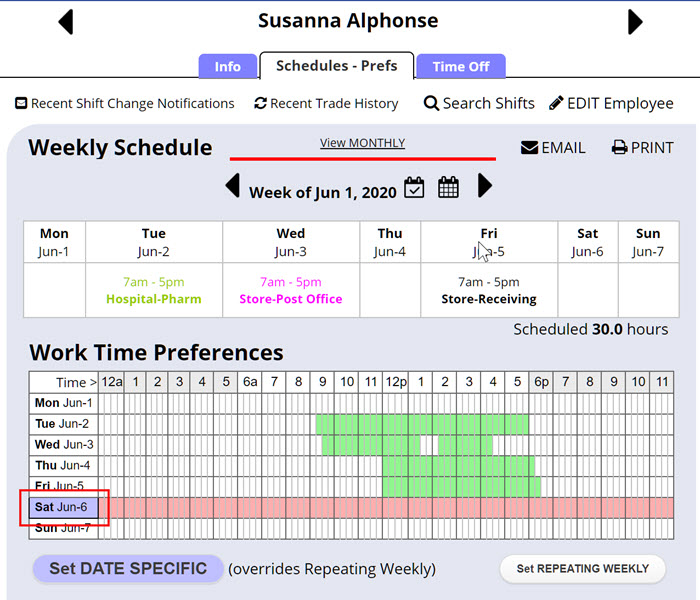The width and height of the screenshot is (700, 600).
Task: Click the EMAIL envelope icon
Action: click(x=530, y=148)
